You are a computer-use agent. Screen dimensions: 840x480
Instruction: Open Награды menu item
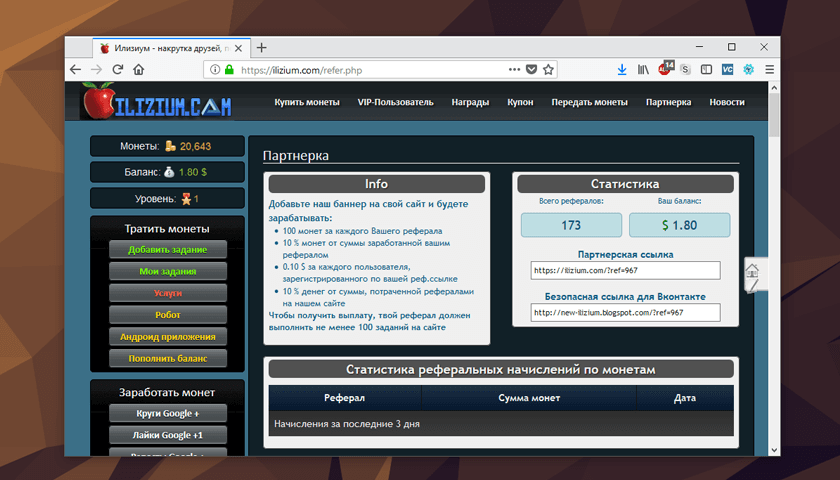[x=470, y=102]
